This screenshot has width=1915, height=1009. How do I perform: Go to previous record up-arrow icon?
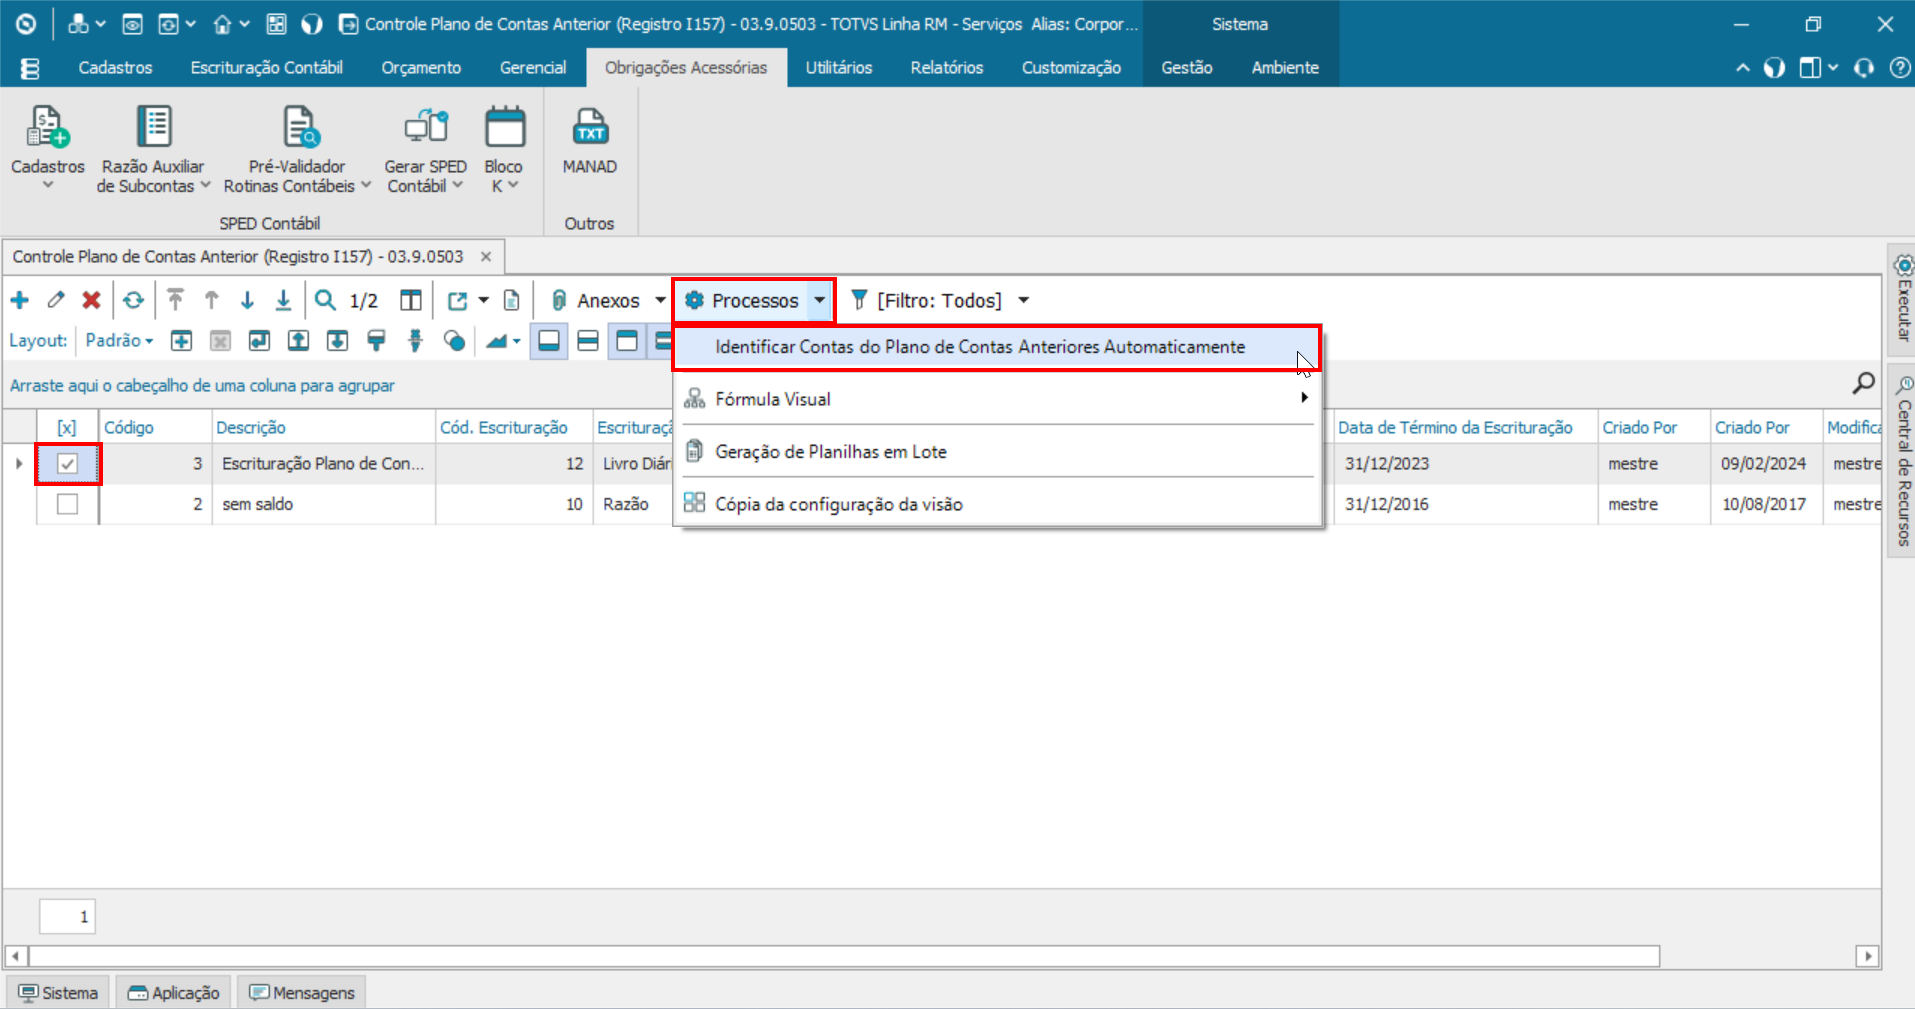212,300
